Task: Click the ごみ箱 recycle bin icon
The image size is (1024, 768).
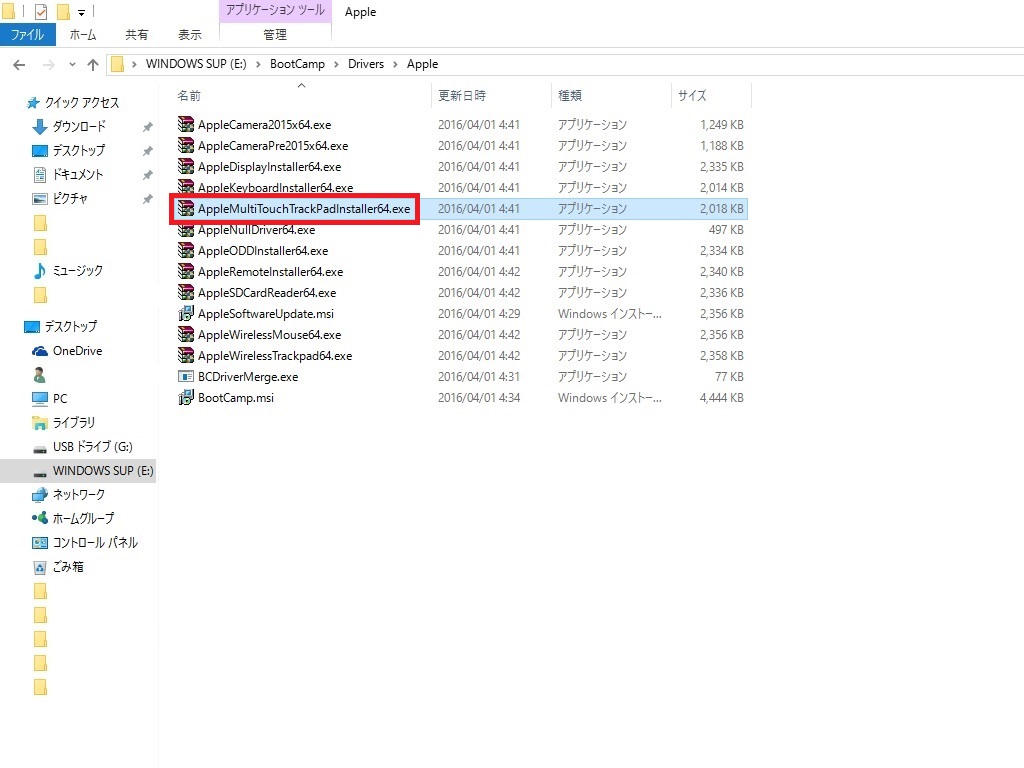Action: (40, 567)
